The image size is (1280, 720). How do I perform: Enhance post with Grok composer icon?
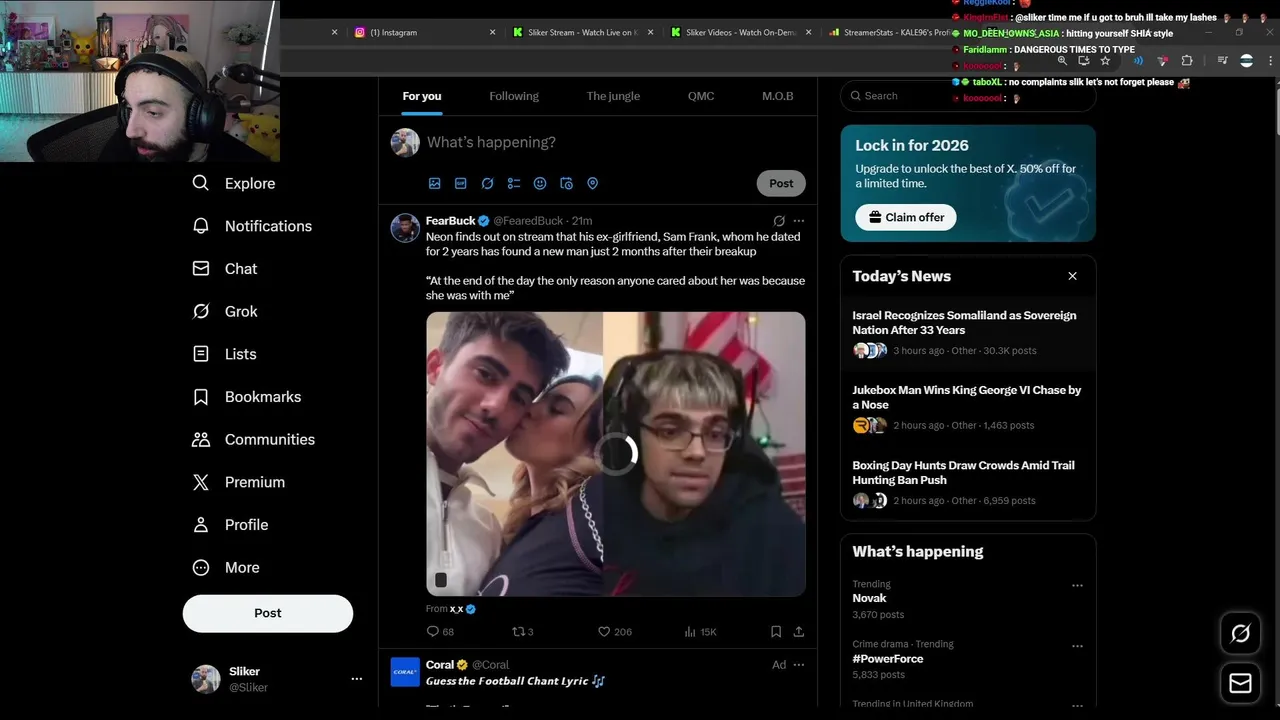click(x=487, y=183)
